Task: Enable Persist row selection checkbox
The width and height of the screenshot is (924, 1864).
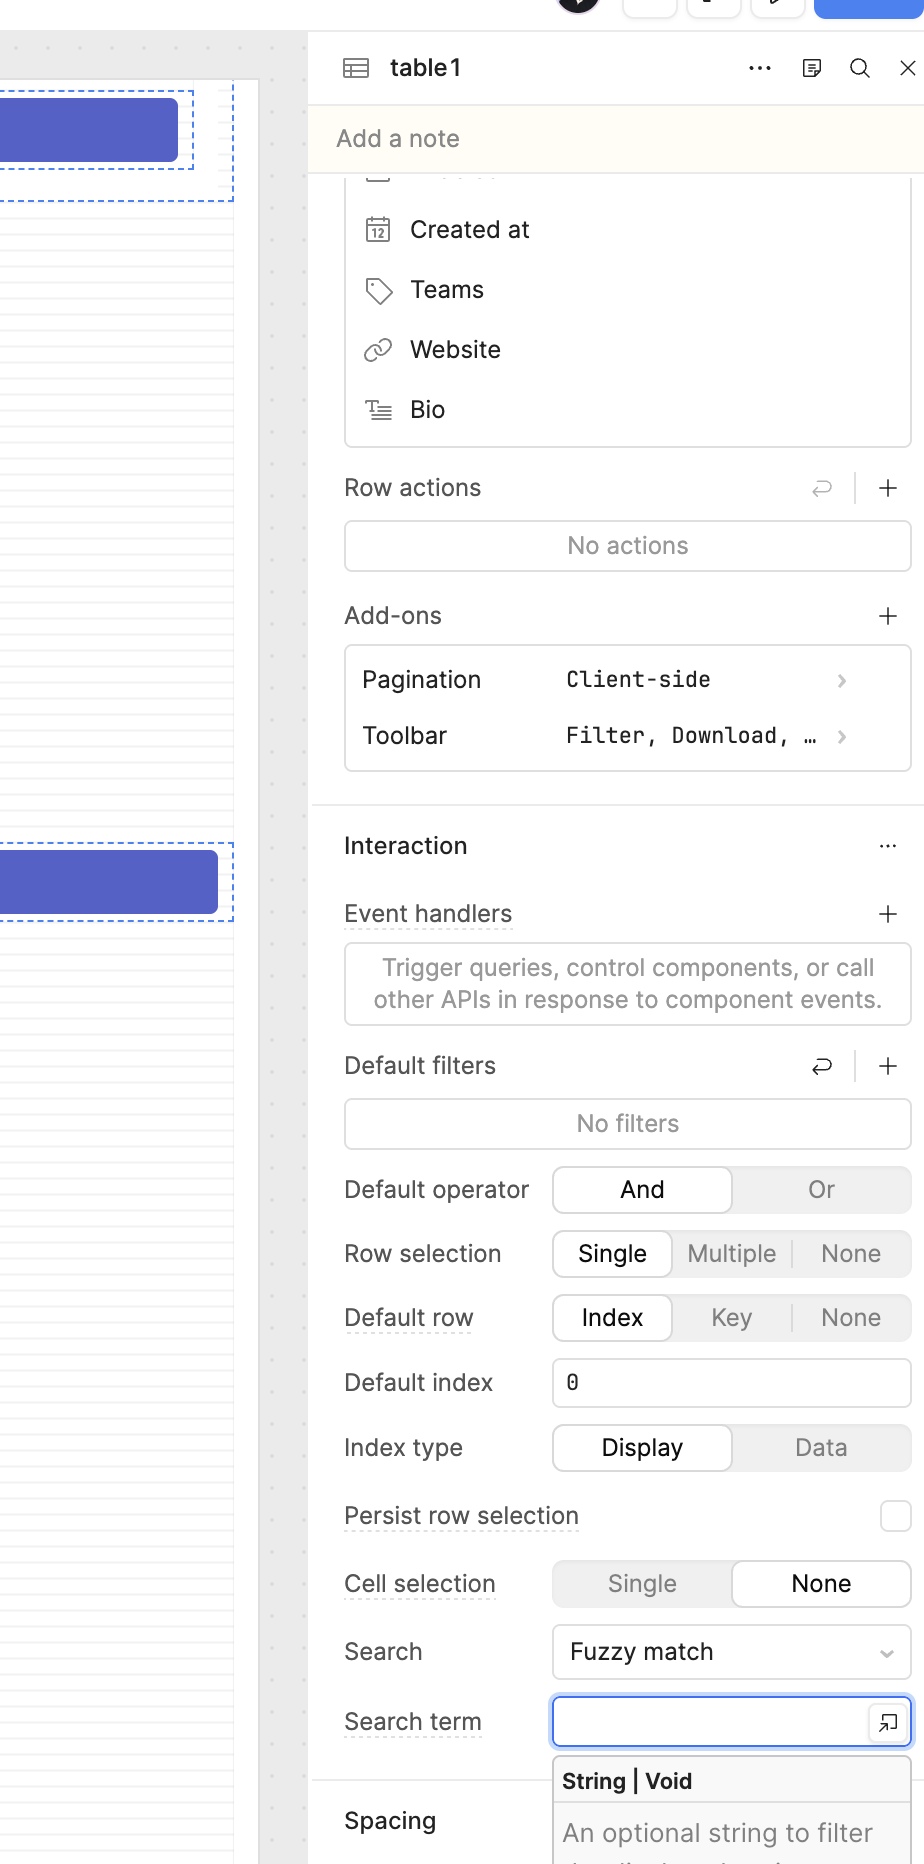Action: pos(895,1516)
